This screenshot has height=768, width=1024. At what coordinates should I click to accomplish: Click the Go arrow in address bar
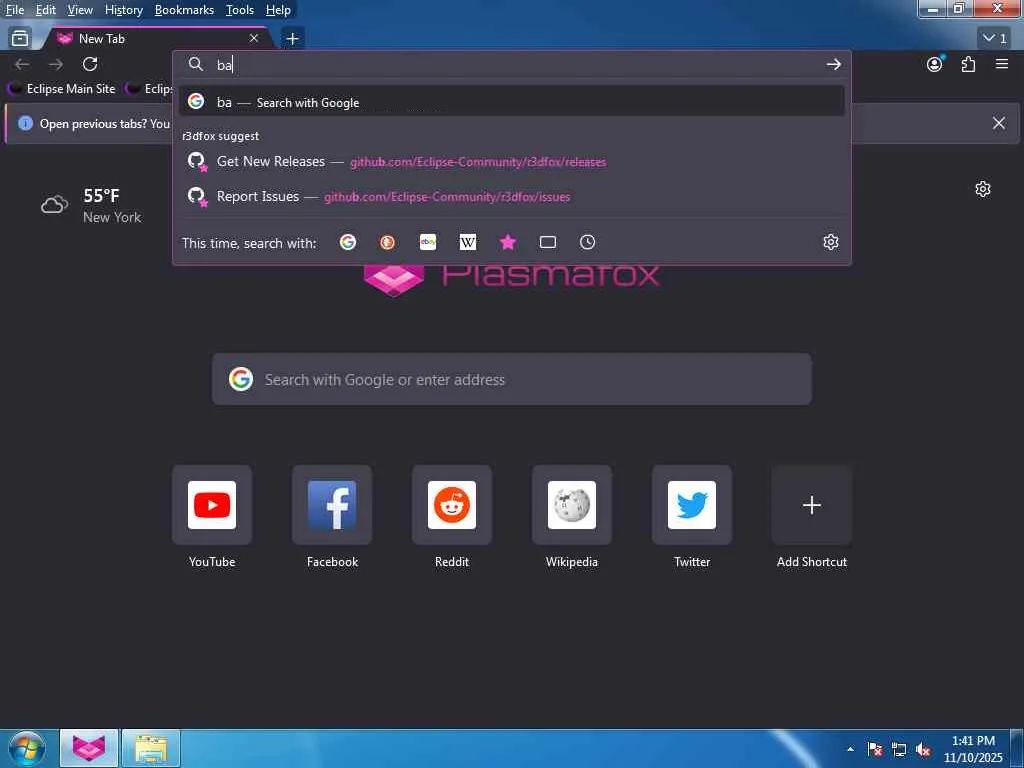point(833,65)
